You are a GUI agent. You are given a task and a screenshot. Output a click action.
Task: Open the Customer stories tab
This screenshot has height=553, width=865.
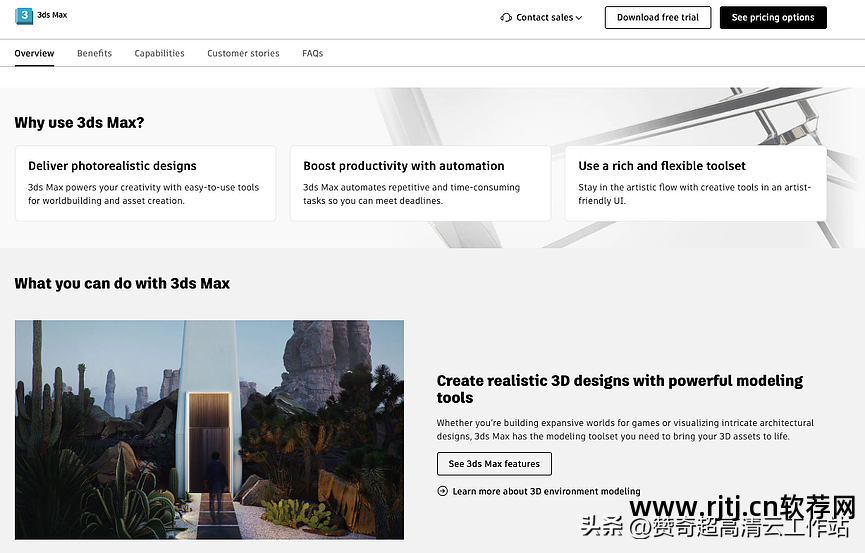[x=243, y=54]
